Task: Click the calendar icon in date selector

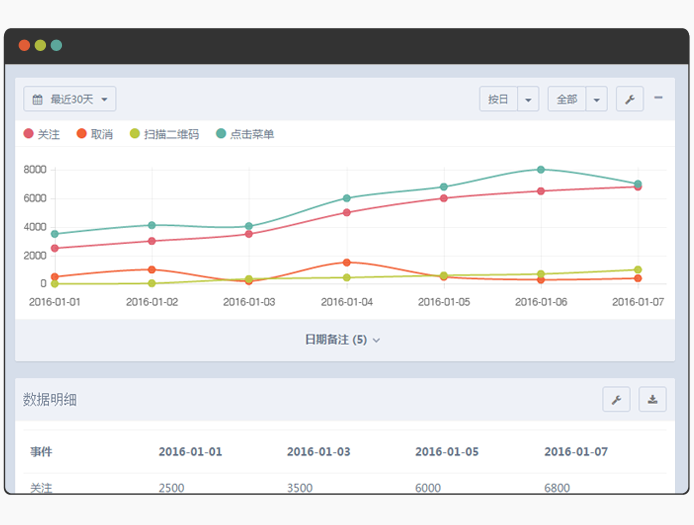Action: pyautogui.click(x=38, y=99)
